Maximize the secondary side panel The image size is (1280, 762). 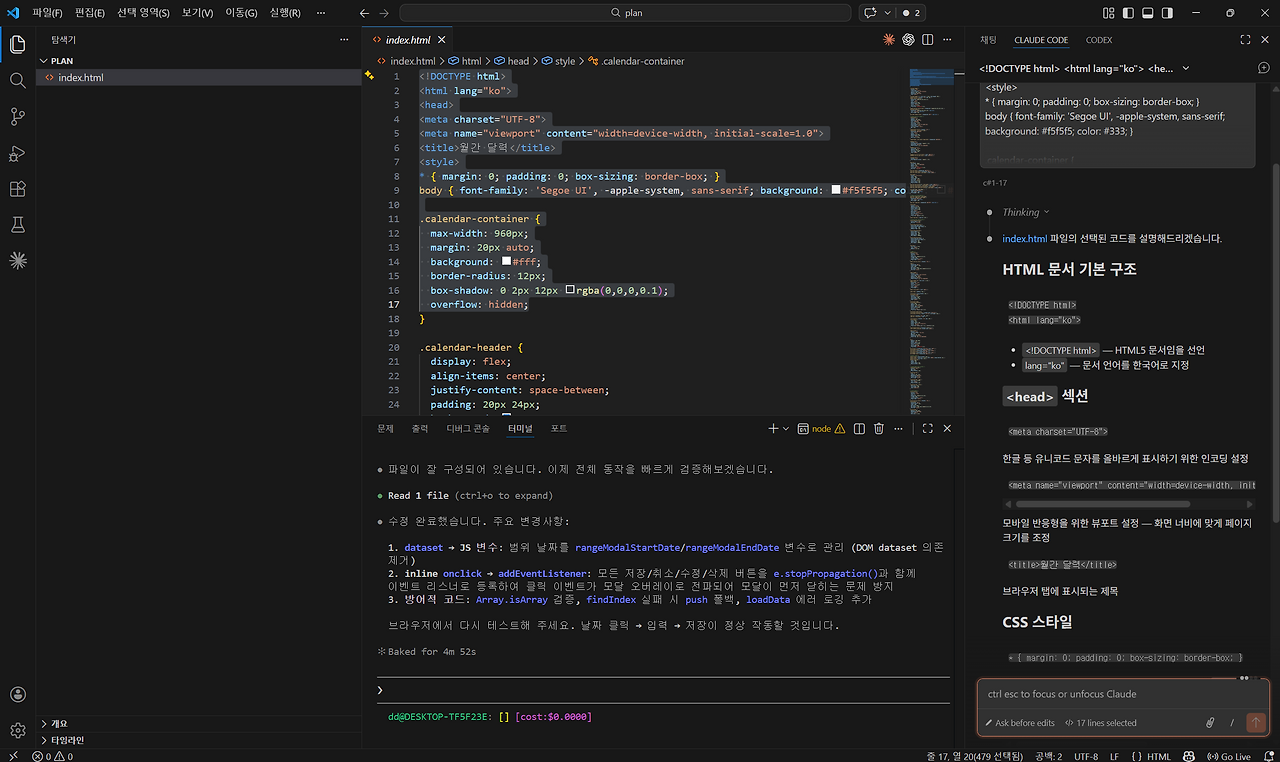coord(1245,40)
